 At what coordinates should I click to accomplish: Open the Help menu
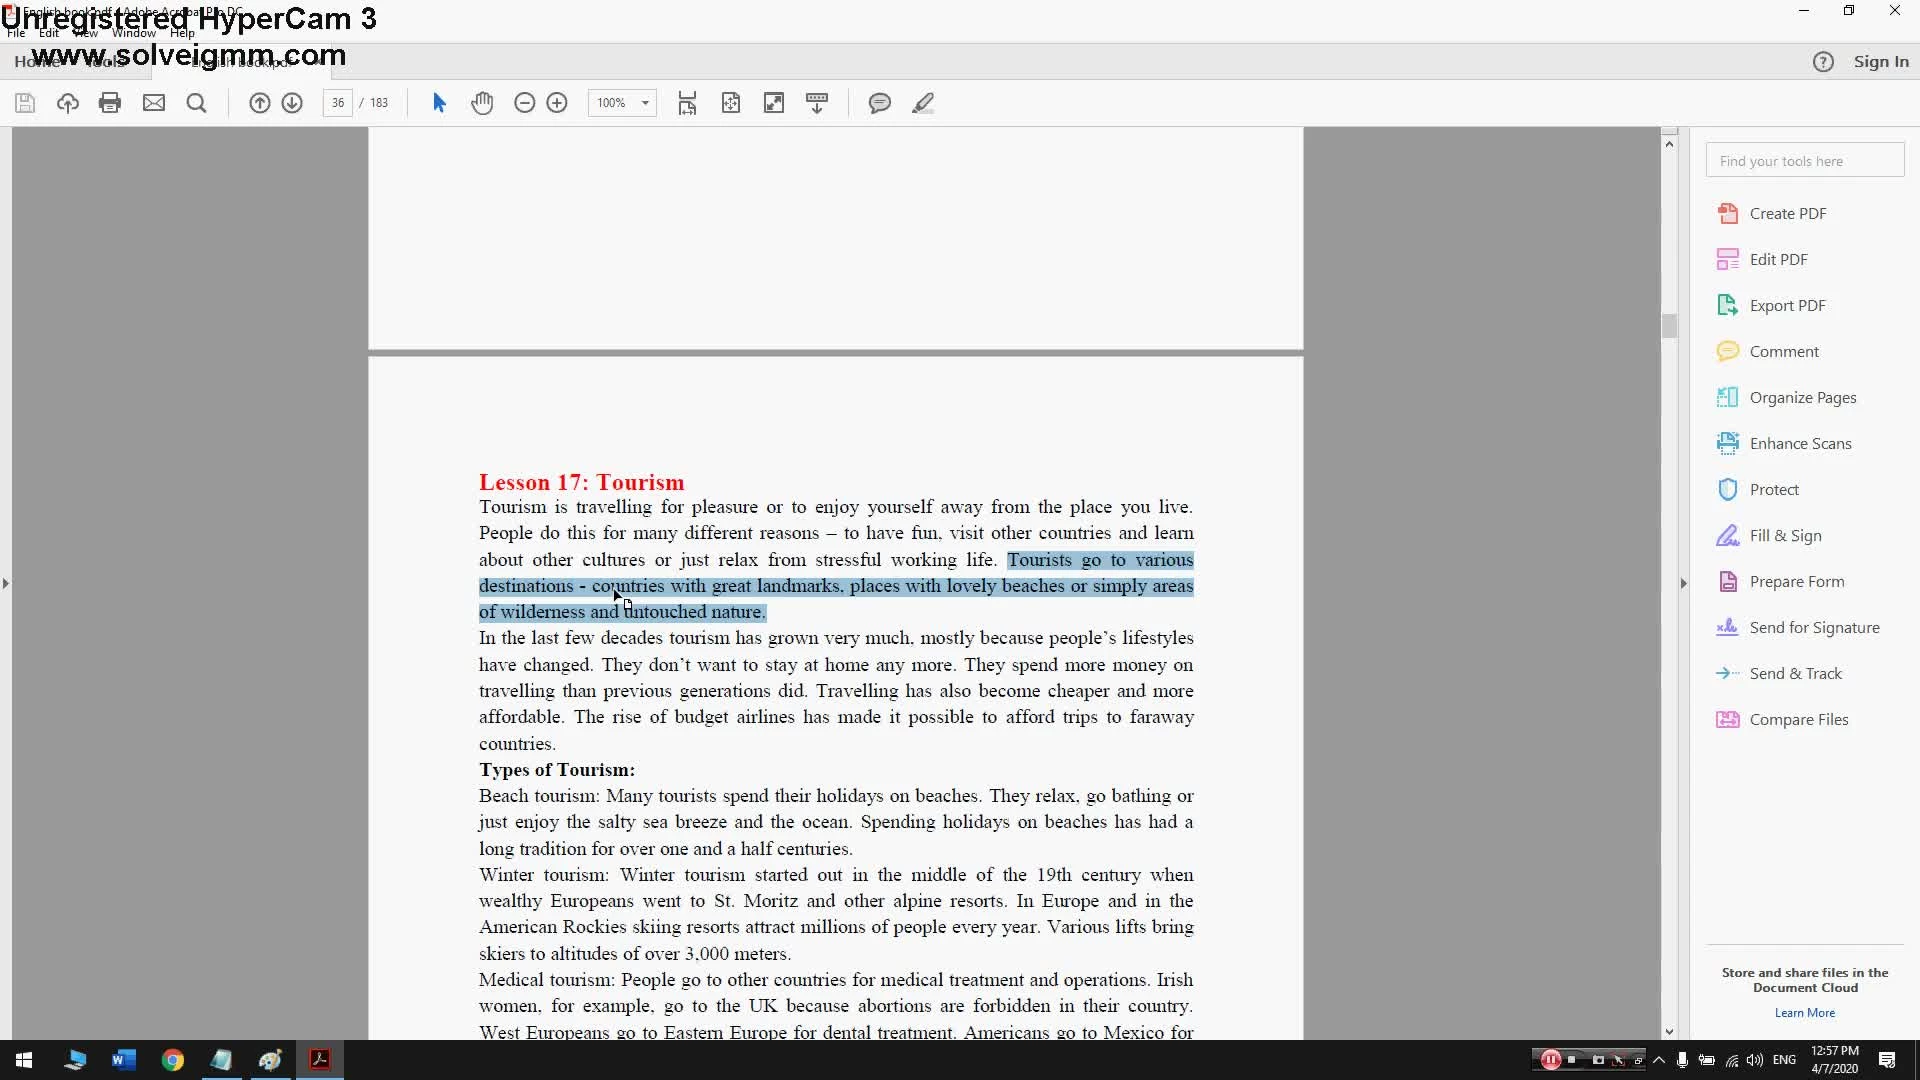(x=182, y=33)
